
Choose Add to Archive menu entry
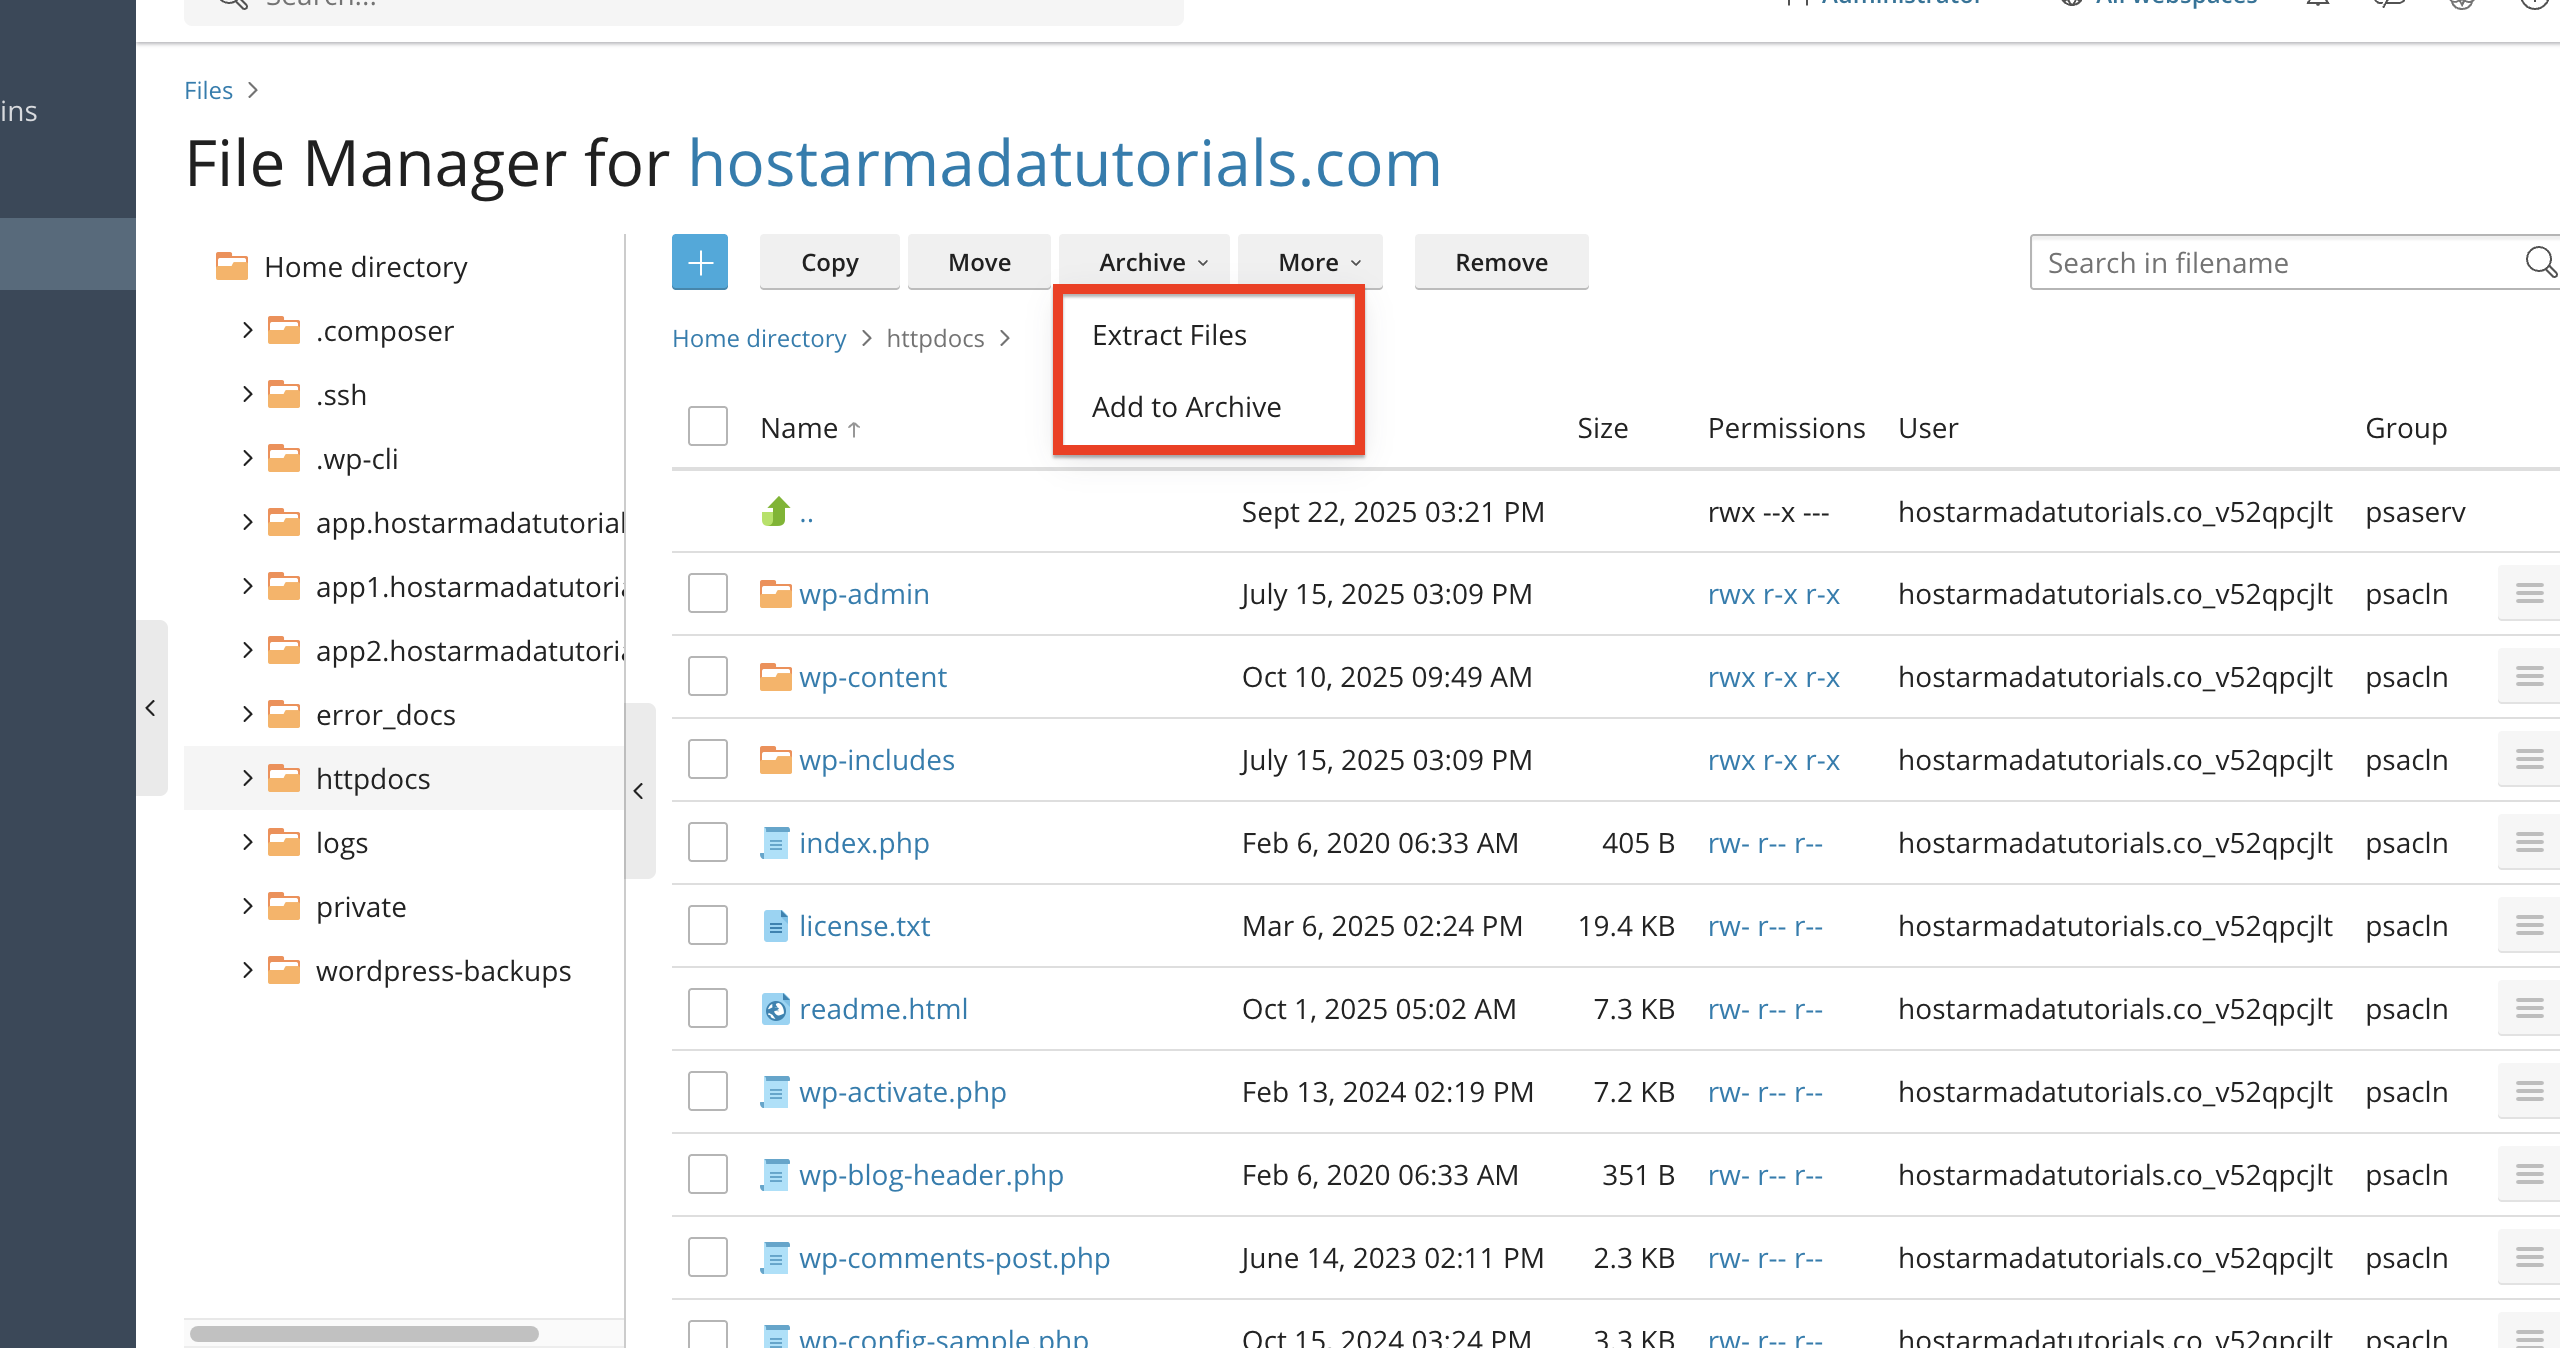(1187, 407)
